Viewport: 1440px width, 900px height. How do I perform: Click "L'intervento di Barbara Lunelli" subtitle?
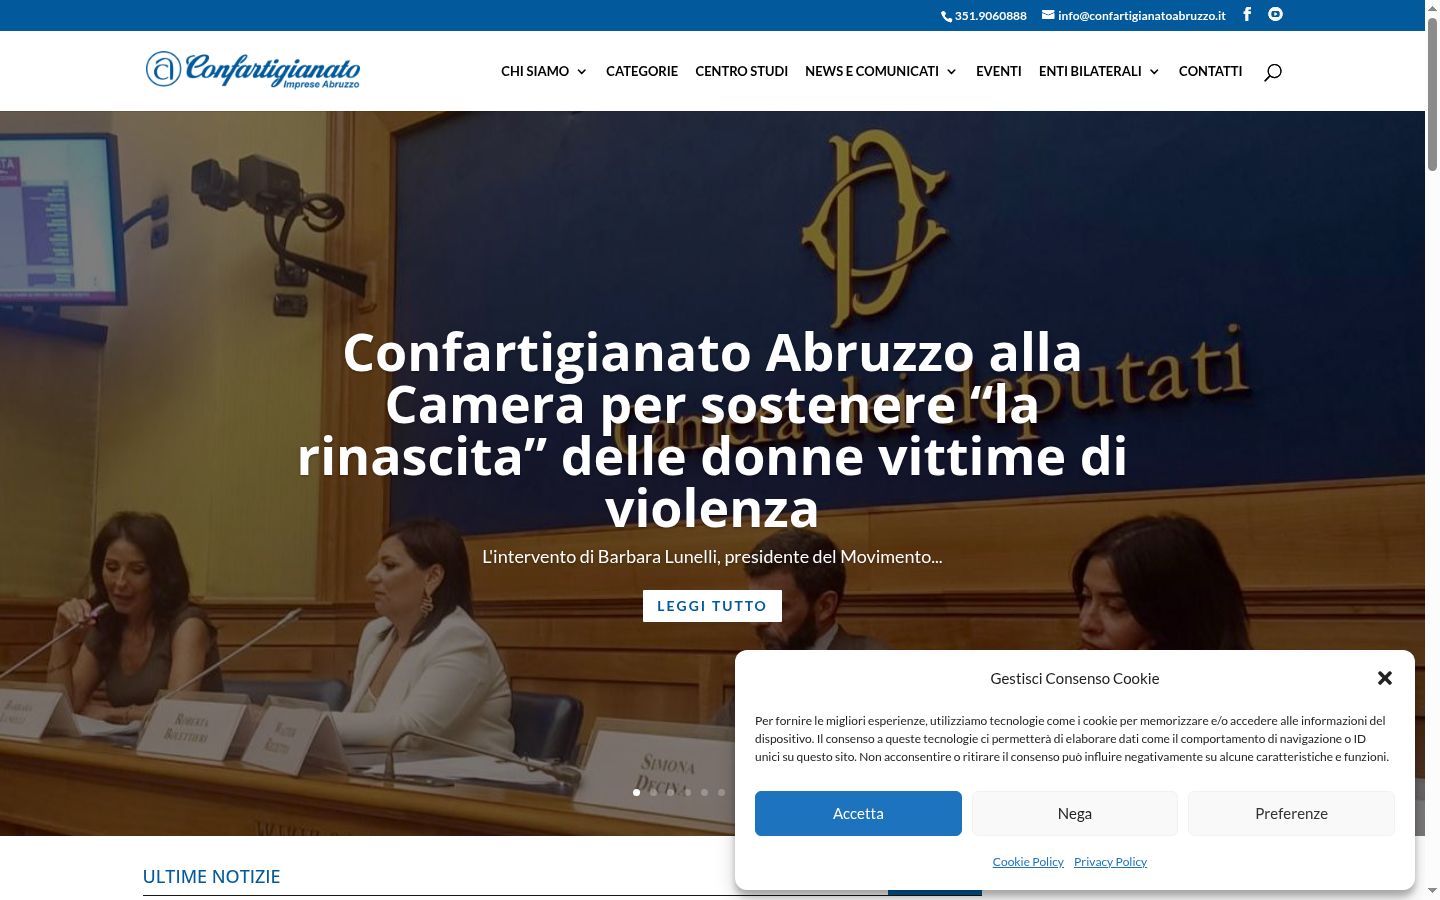[712, 557]
